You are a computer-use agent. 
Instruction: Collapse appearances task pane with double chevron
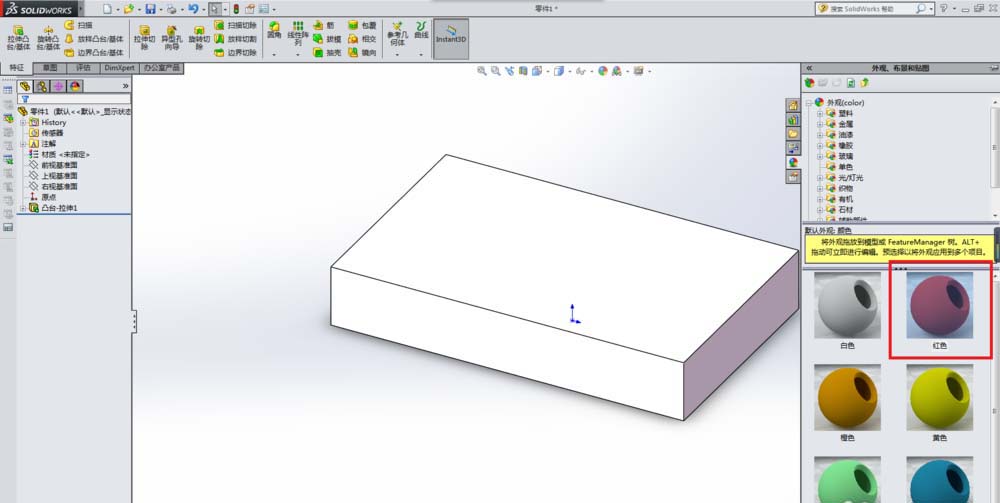pyautogui.click(x=809, y=68)
